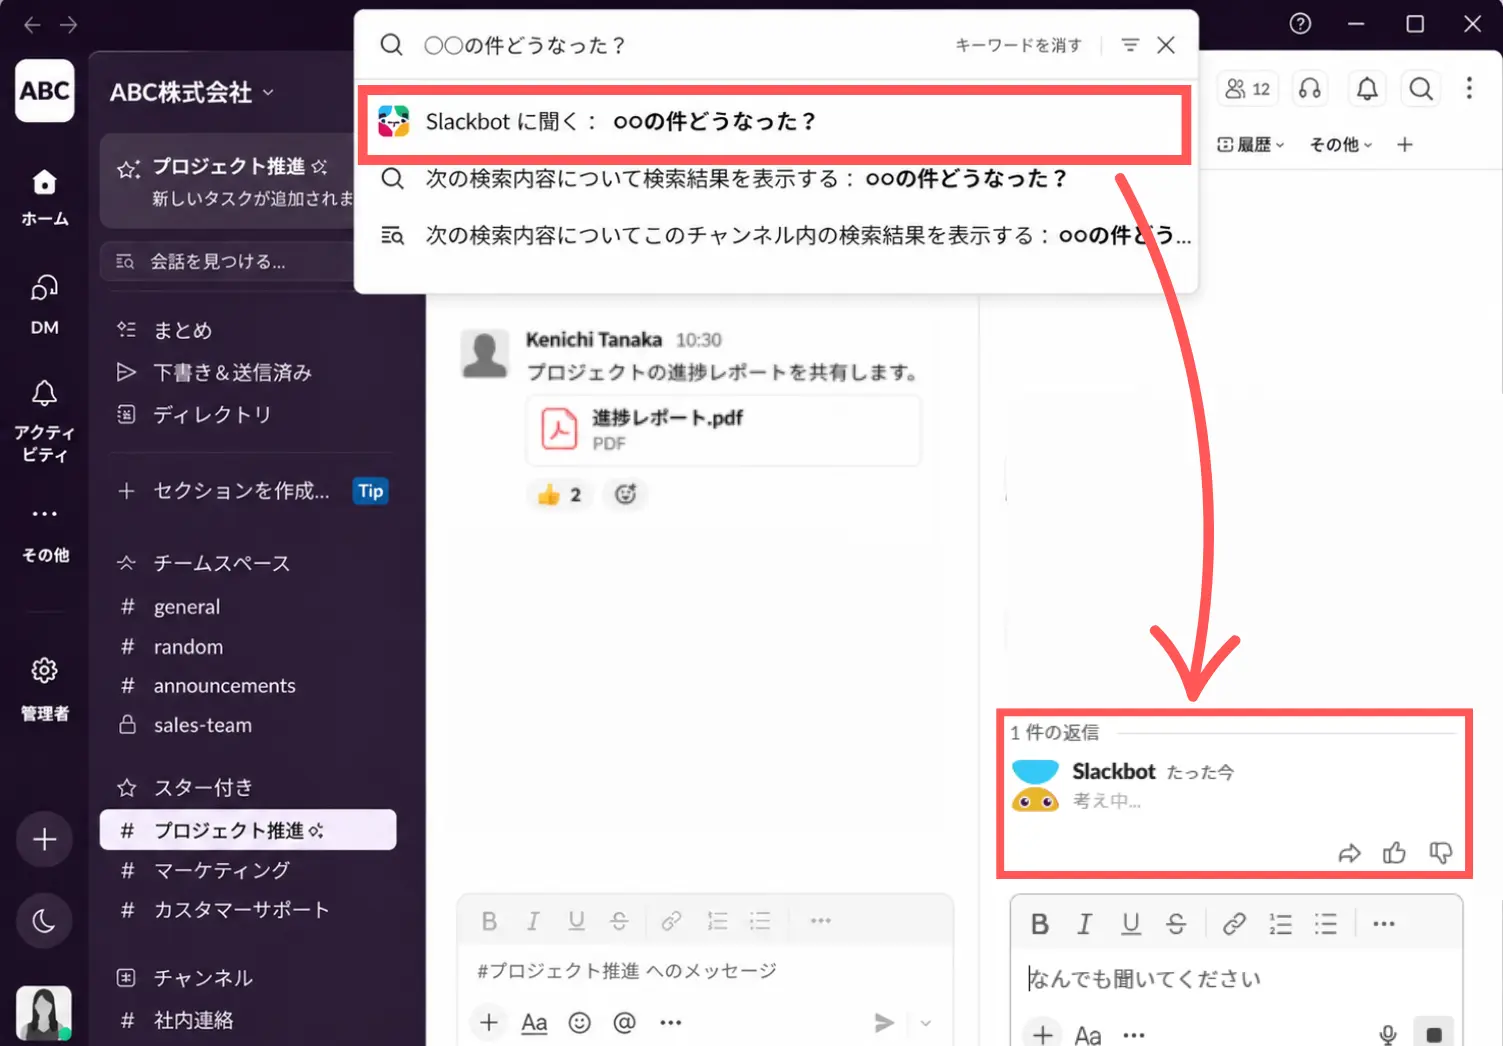Open その他 more menu in left rail
This screenshot has height=1046, width=1503.
44,533
